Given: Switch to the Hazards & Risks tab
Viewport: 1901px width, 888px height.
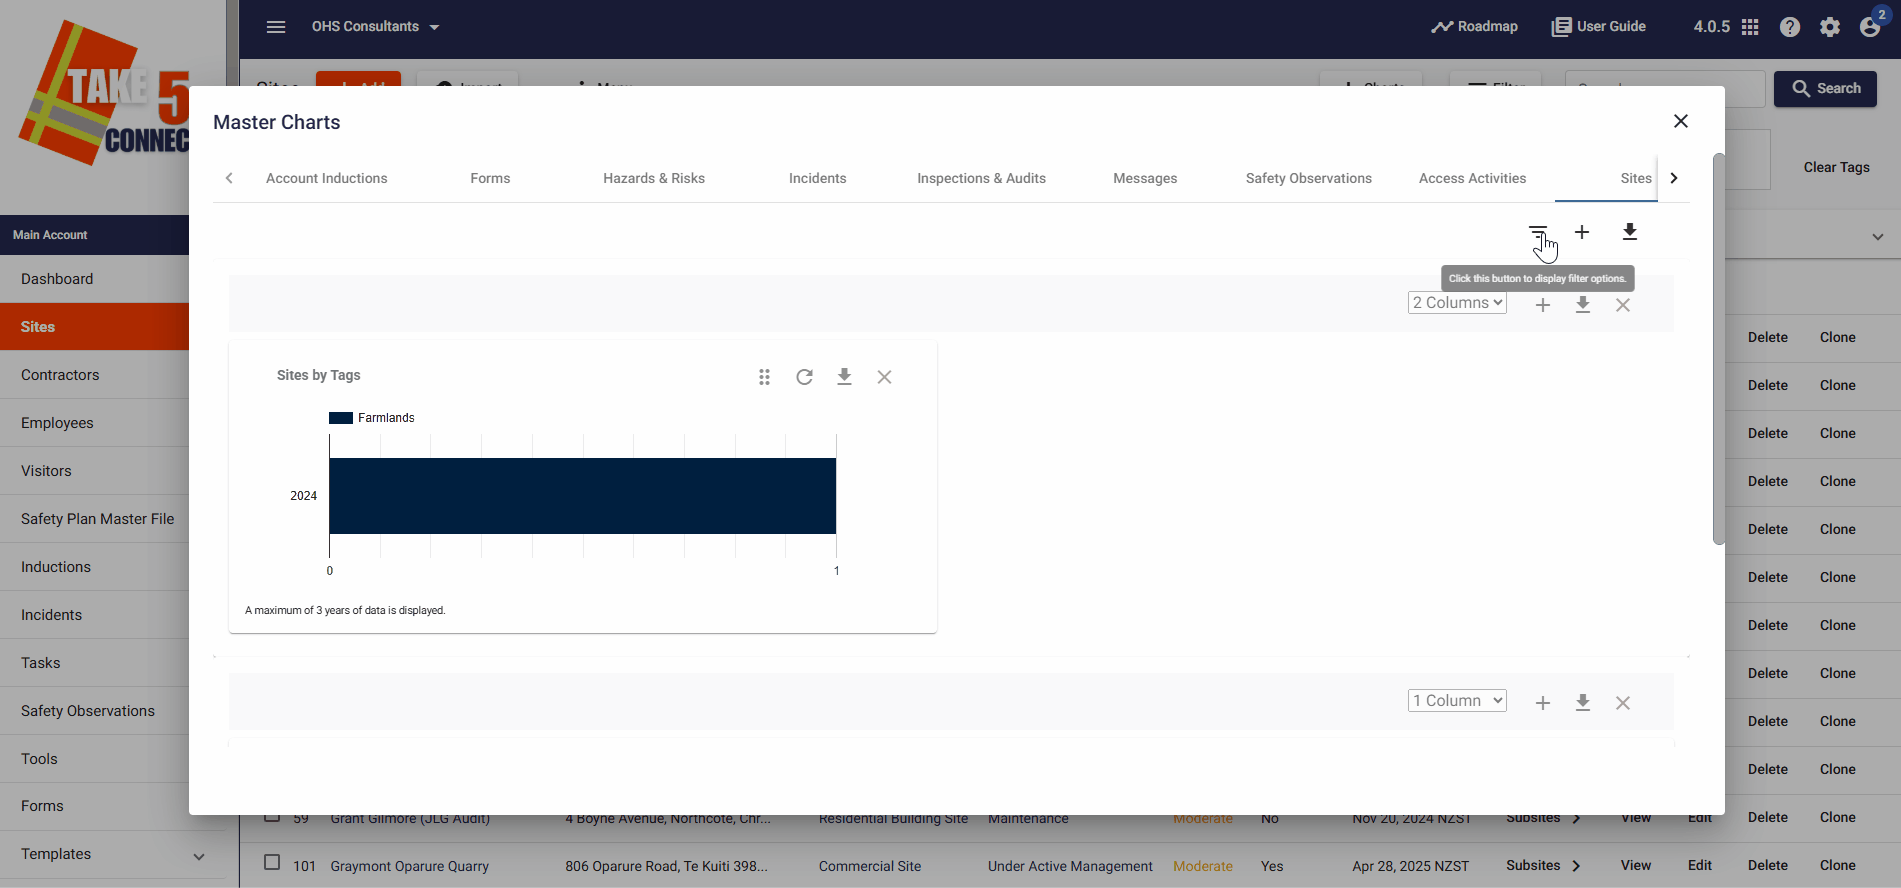Looking at the screenshot, I should click(x=654, y=178).
